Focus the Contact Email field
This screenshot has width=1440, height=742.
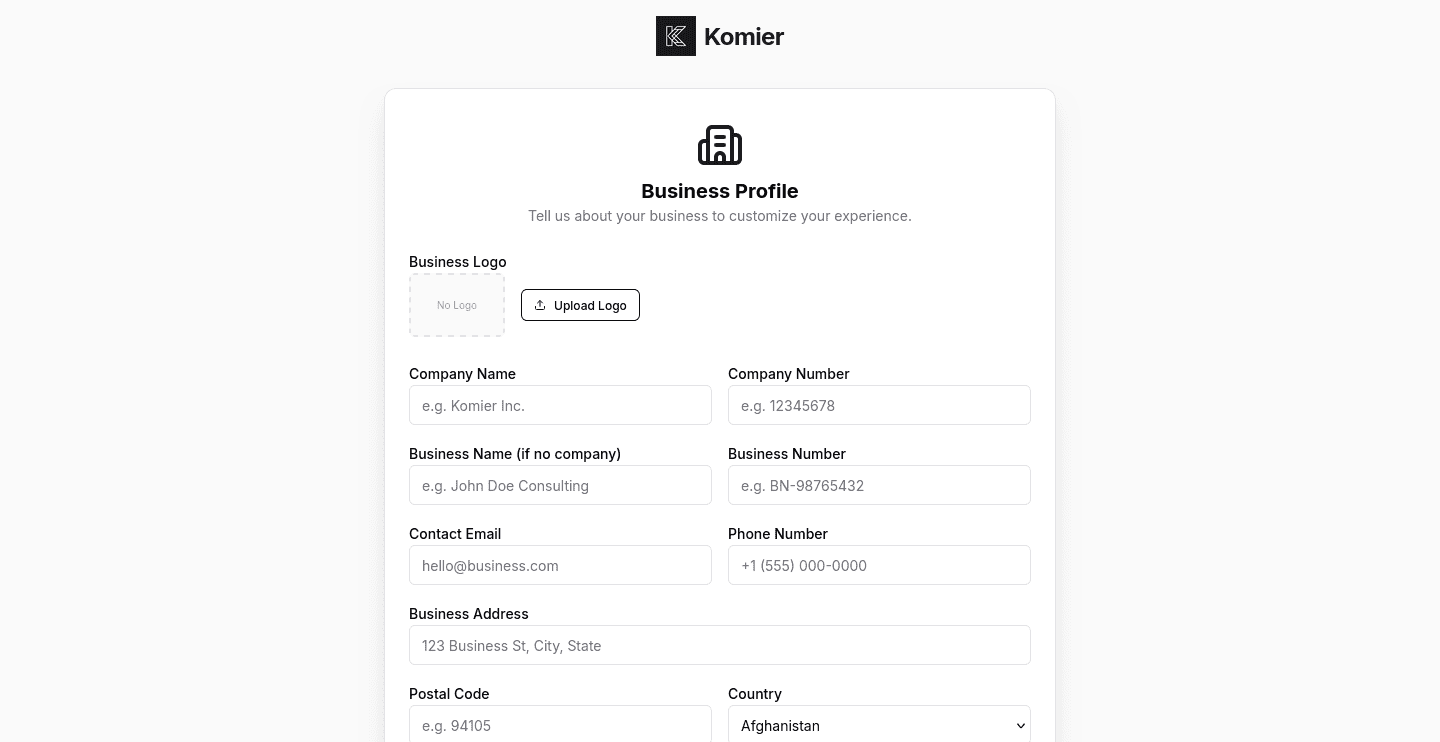[x=560, y=565]
